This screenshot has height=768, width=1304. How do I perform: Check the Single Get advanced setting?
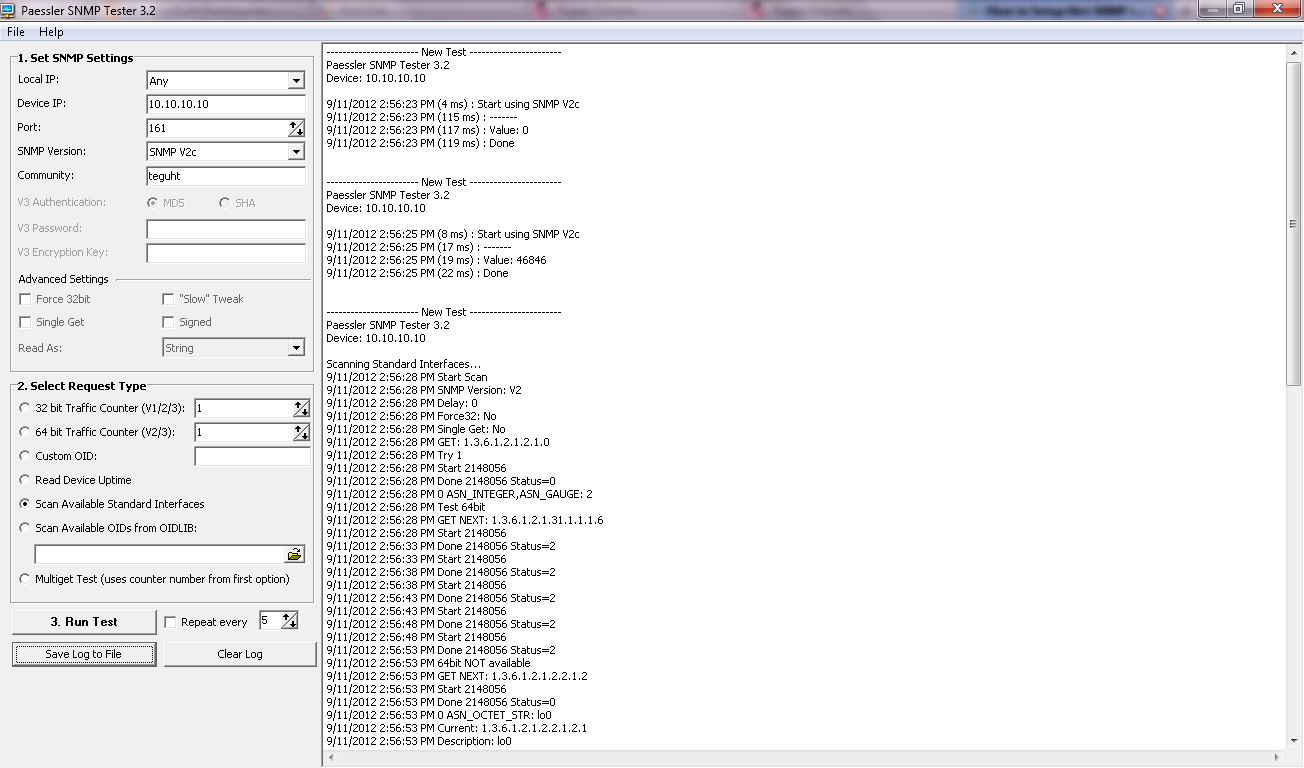(24, 322)
